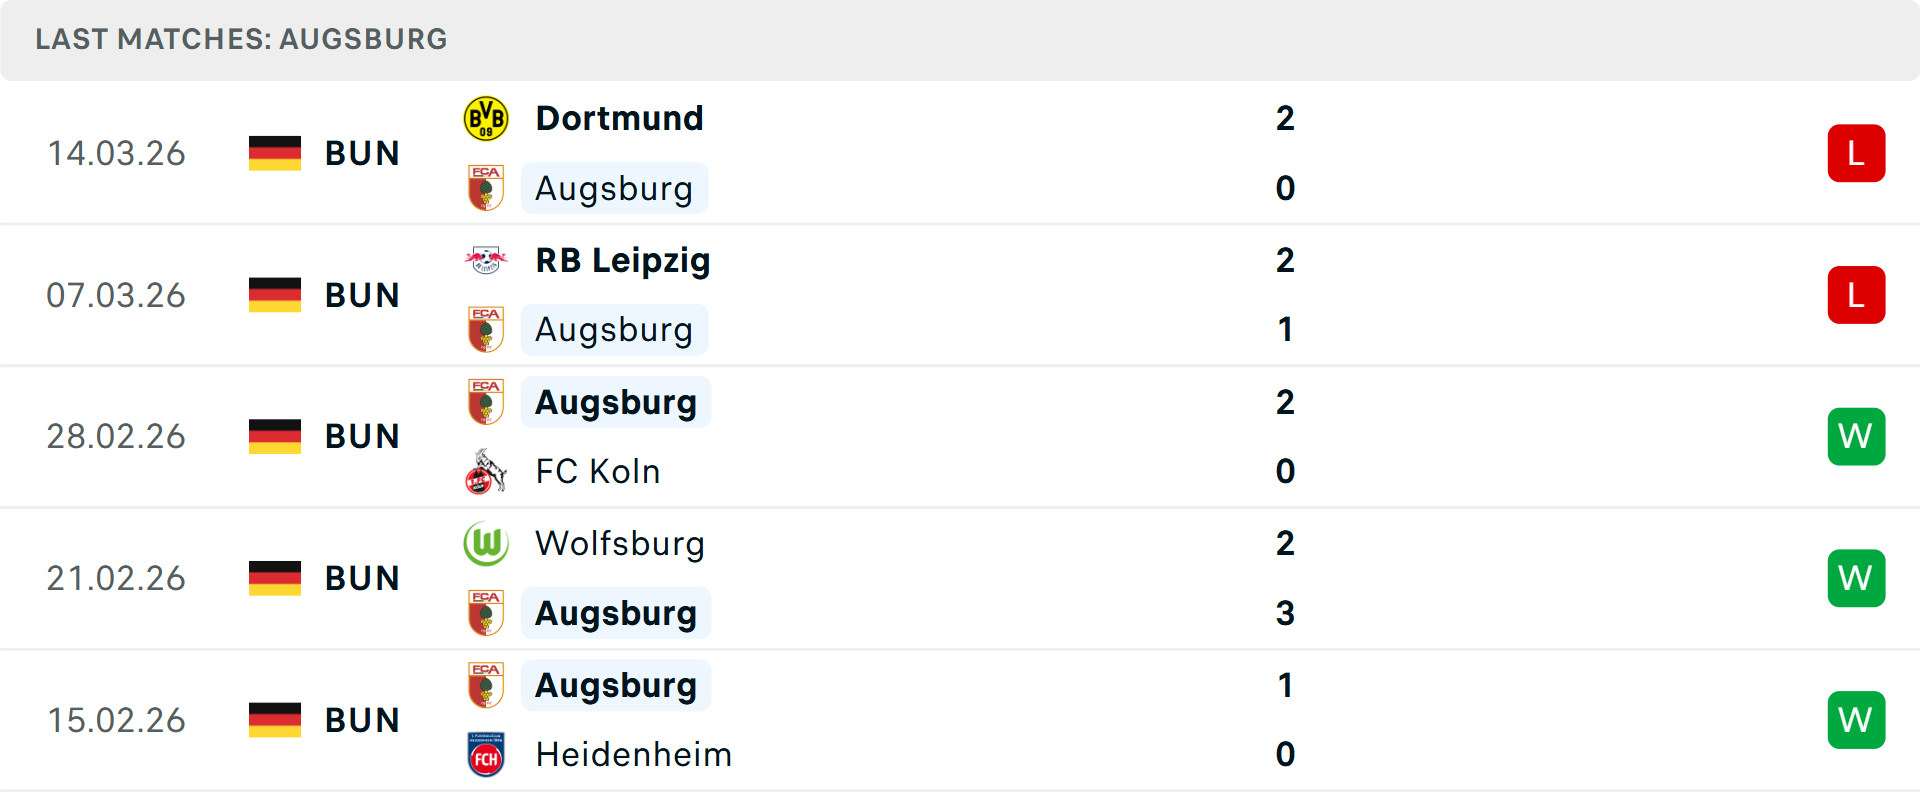Screen dimensions: 1920x792
Task: Click the Heidenheim FCH logo
Action: click(486, 754)
